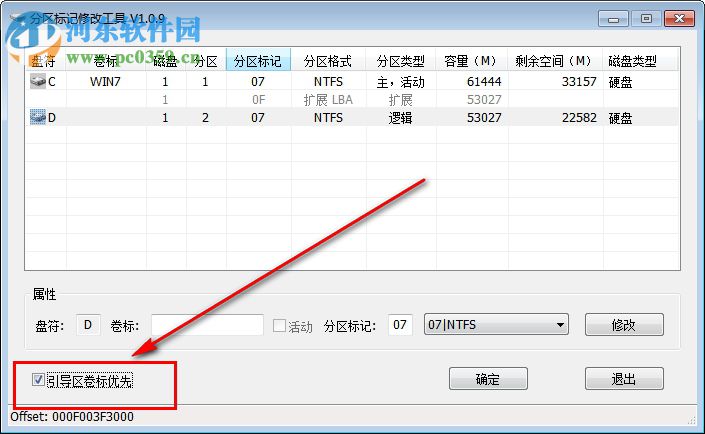Select the WIN7 volume label cell
This screenshot has height=434, width=705.
pos(105,81)
